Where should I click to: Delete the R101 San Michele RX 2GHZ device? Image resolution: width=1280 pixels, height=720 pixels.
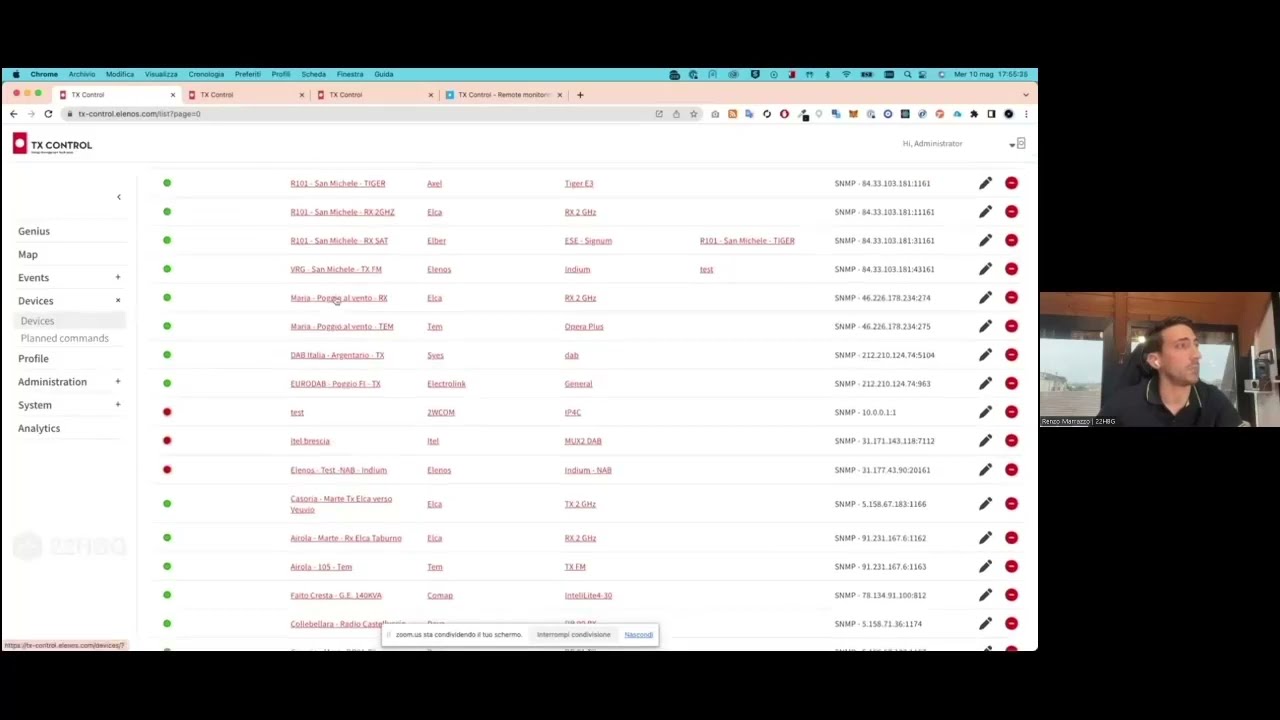point(1011,212)
